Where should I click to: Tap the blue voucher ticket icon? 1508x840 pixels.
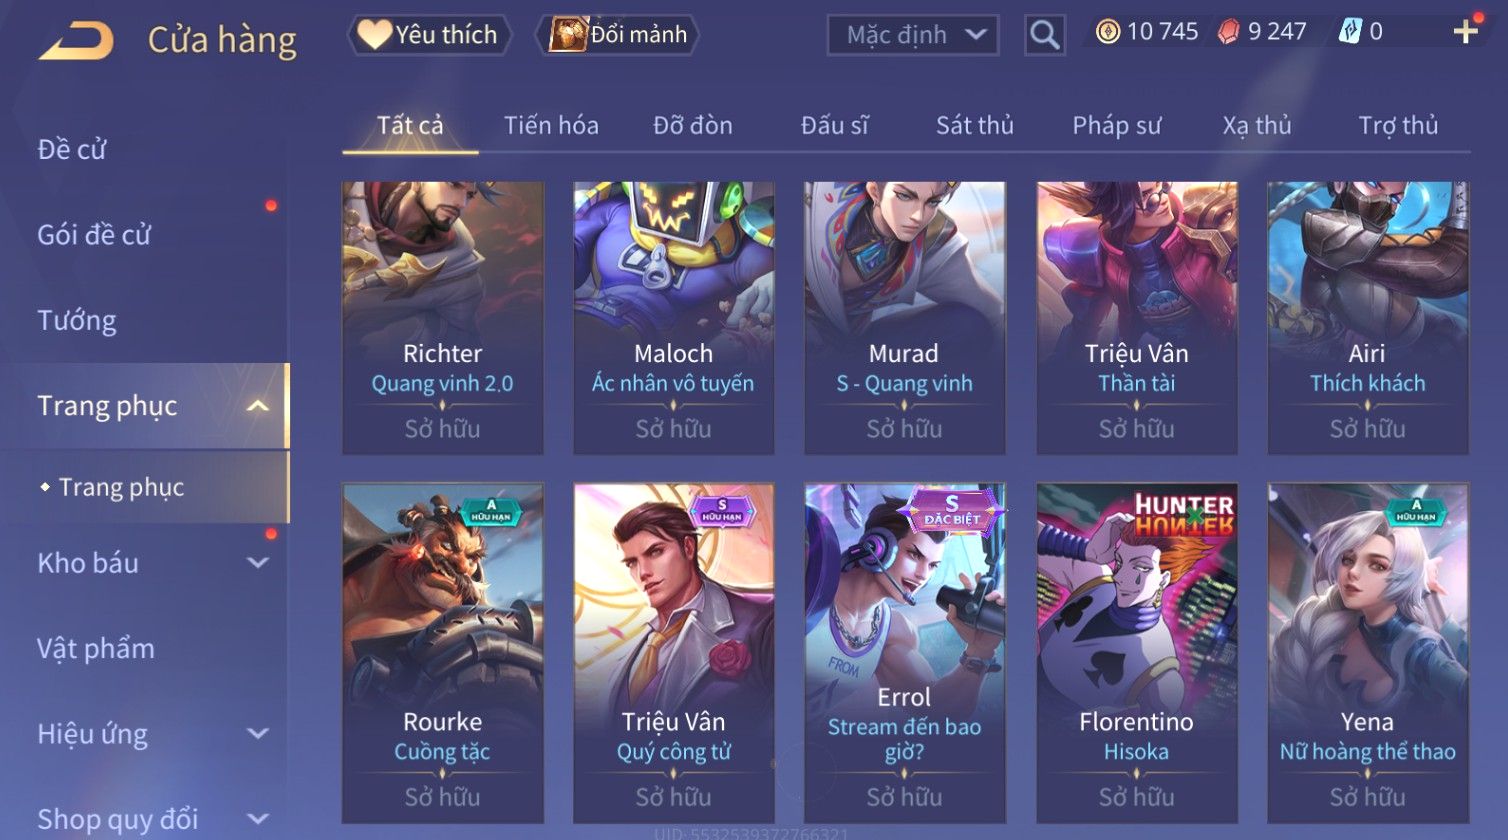[1350, 32]
